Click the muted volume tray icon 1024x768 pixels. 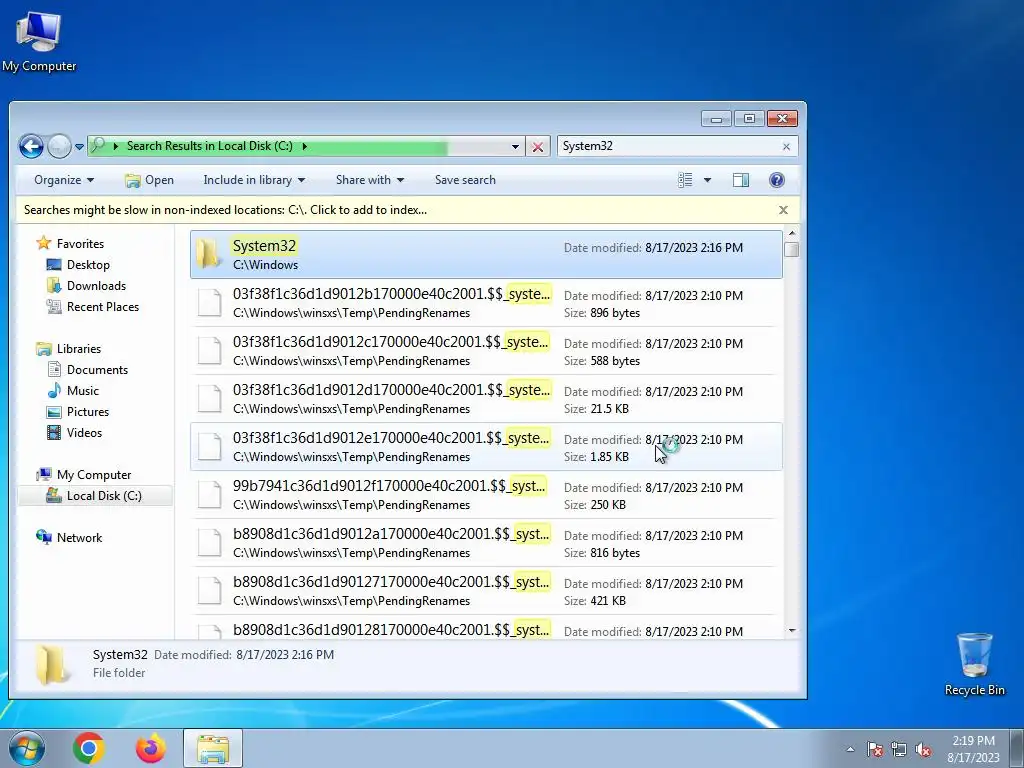pyautogui.click(x=923, y=750)
